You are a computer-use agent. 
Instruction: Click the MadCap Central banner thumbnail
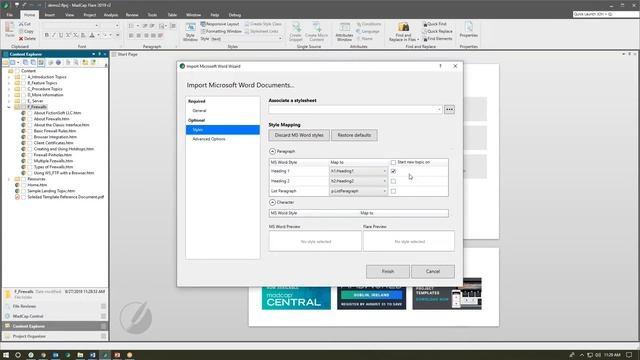[x=296, y=298]
